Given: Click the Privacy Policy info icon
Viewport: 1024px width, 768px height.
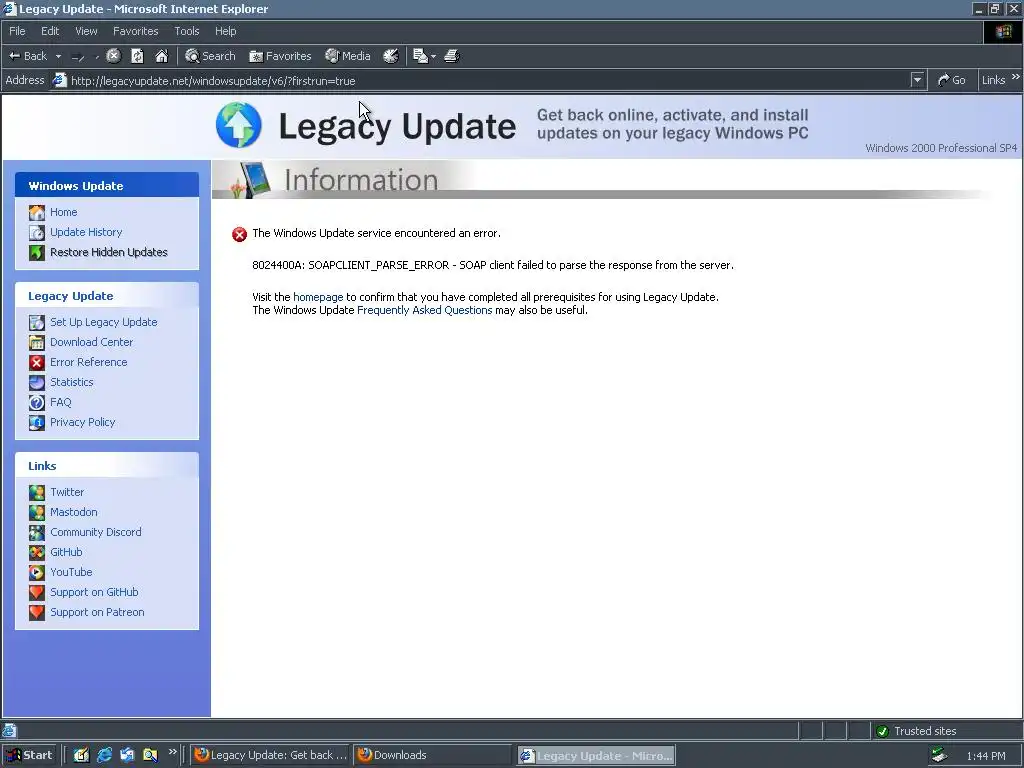Looking at the screenshot, I should 37,423.
